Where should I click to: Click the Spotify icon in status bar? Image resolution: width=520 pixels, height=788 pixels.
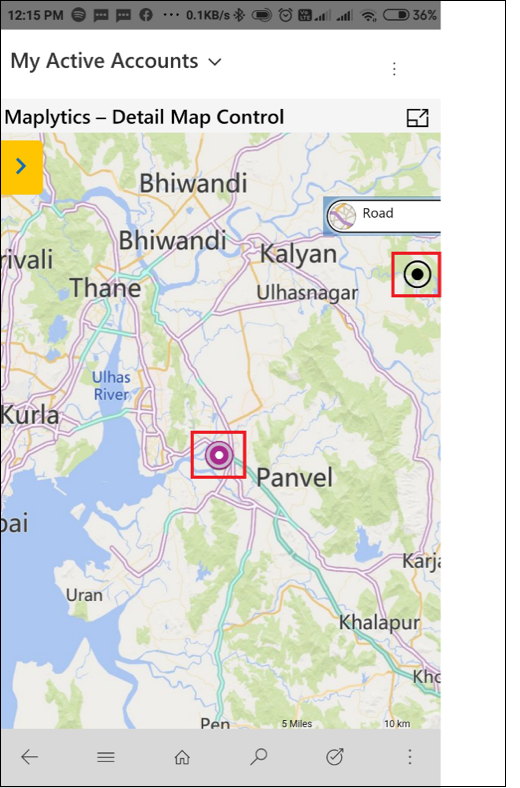pos(78,15)
